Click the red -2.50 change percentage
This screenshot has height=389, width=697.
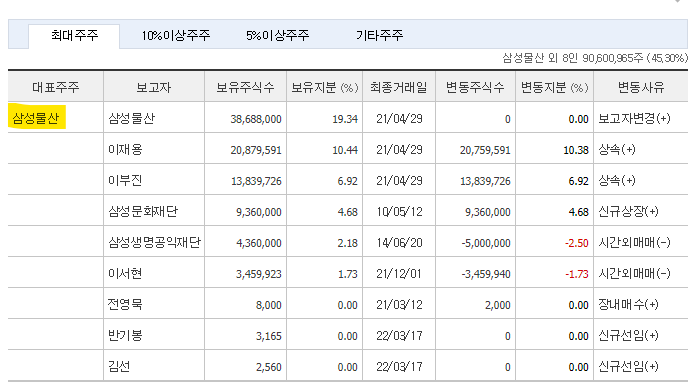(x=577, y=243)
